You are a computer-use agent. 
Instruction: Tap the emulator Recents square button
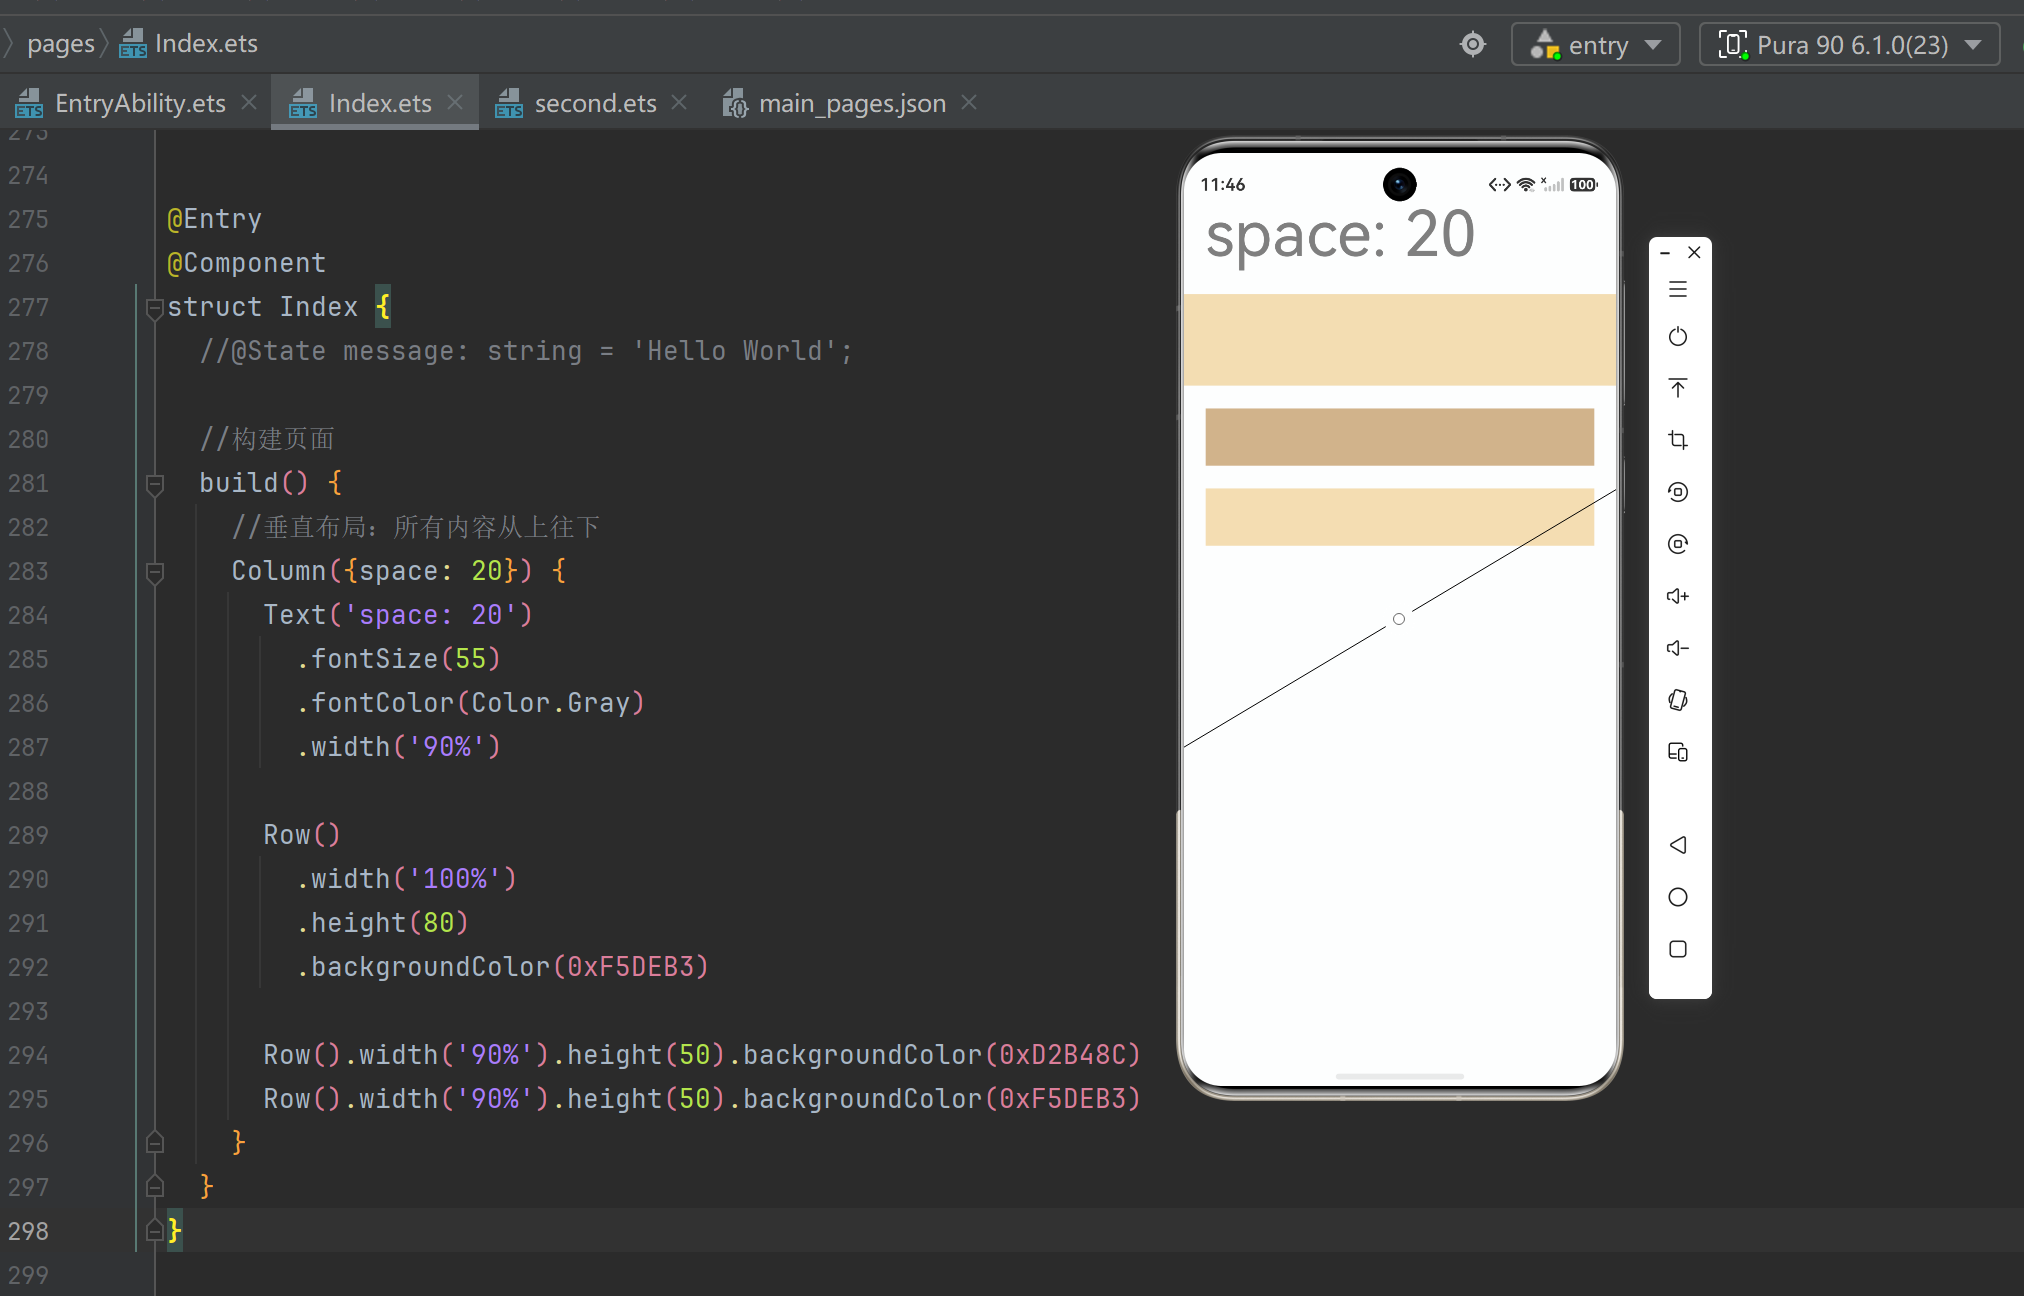click(x=1678, y=949)
